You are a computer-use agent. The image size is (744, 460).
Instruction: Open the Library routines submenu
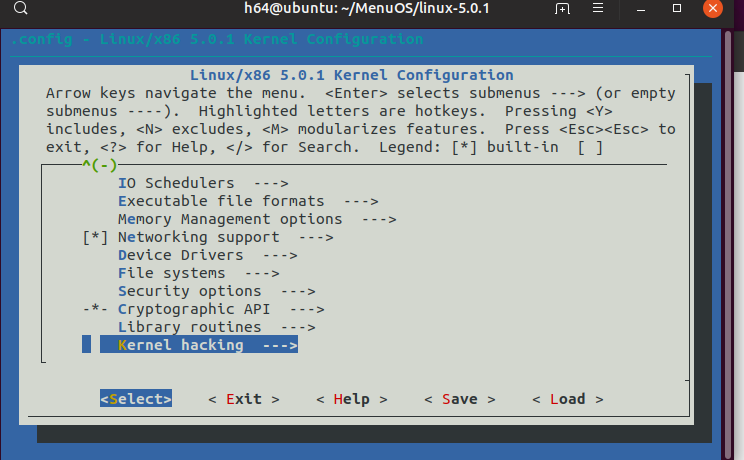(216, 328)
